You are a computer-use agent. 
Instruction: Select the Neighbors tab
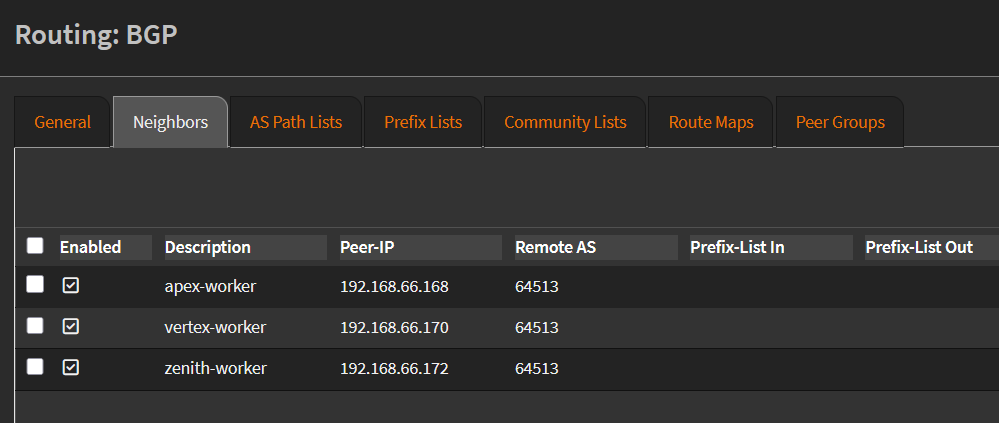171,122
